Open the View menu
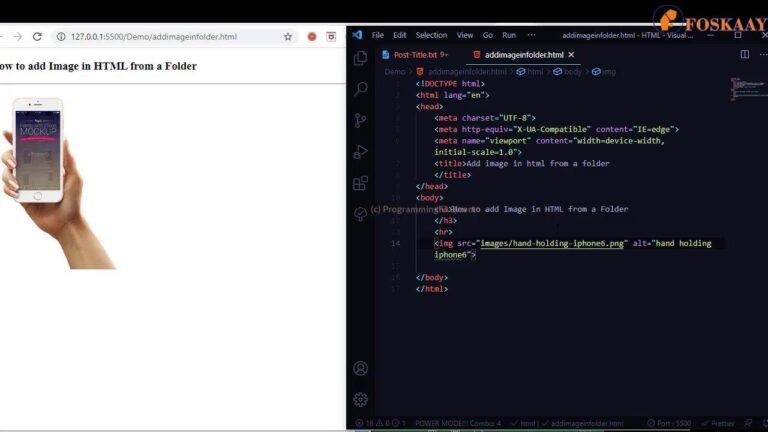Screen dimensions: 768x432 click(x=465, y=35)
